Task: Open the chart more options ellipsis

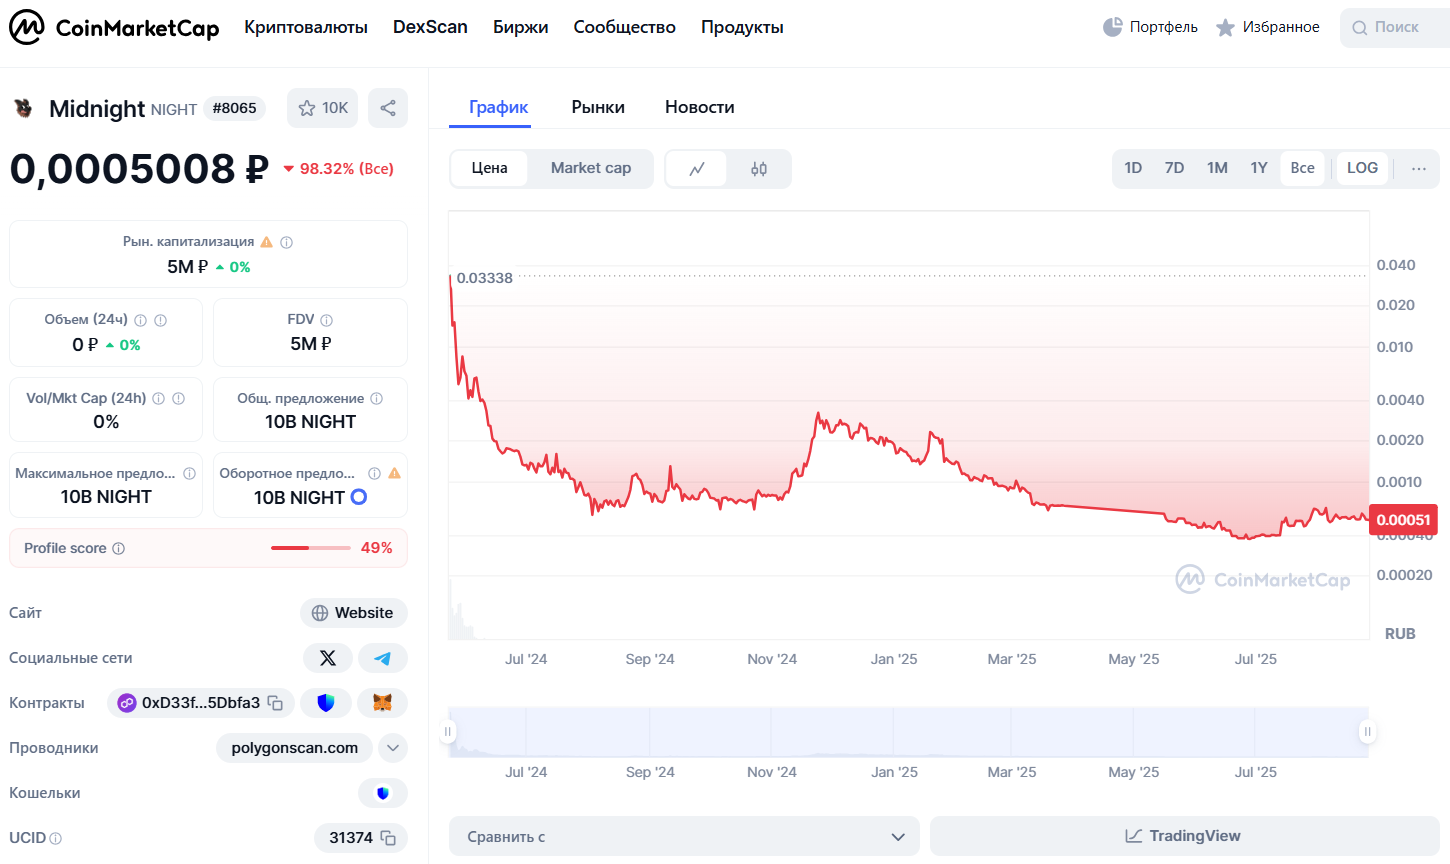Action: pos(1418,168)
